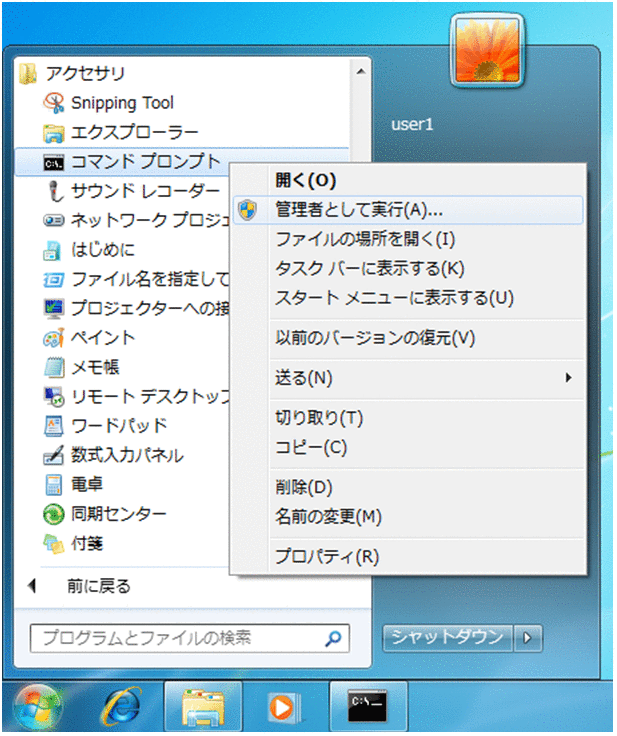Click the ワードパッド label

(119, 426)
